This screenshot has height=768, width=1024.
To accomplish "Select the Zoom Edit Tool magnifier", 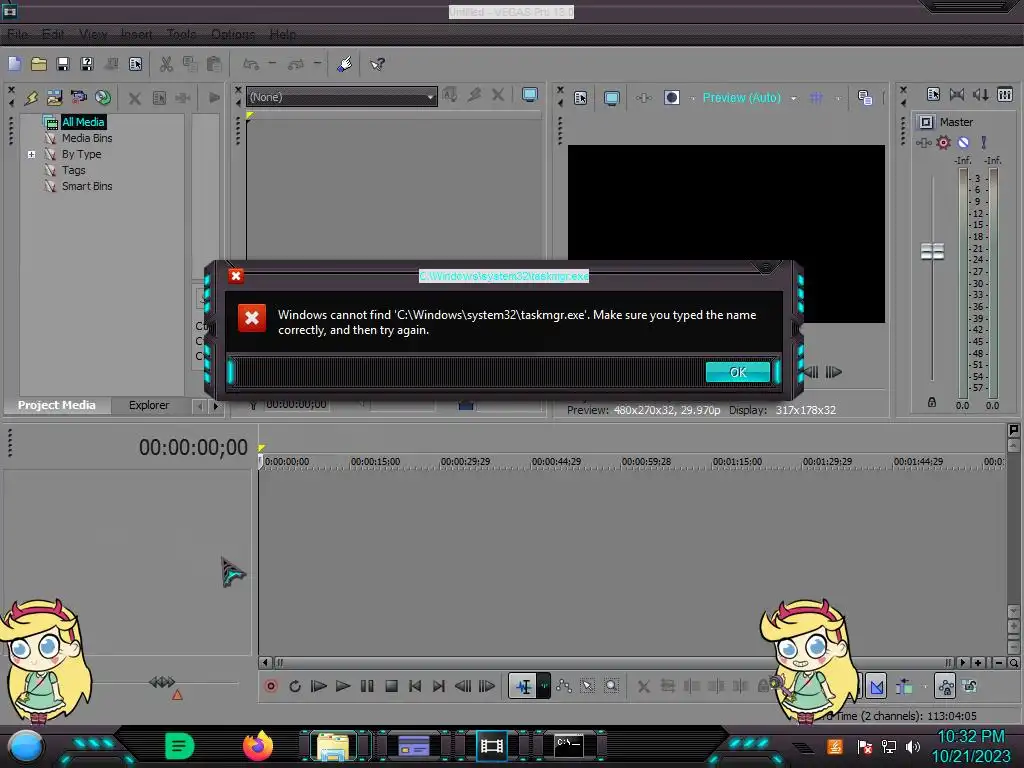I will [611, 686].
